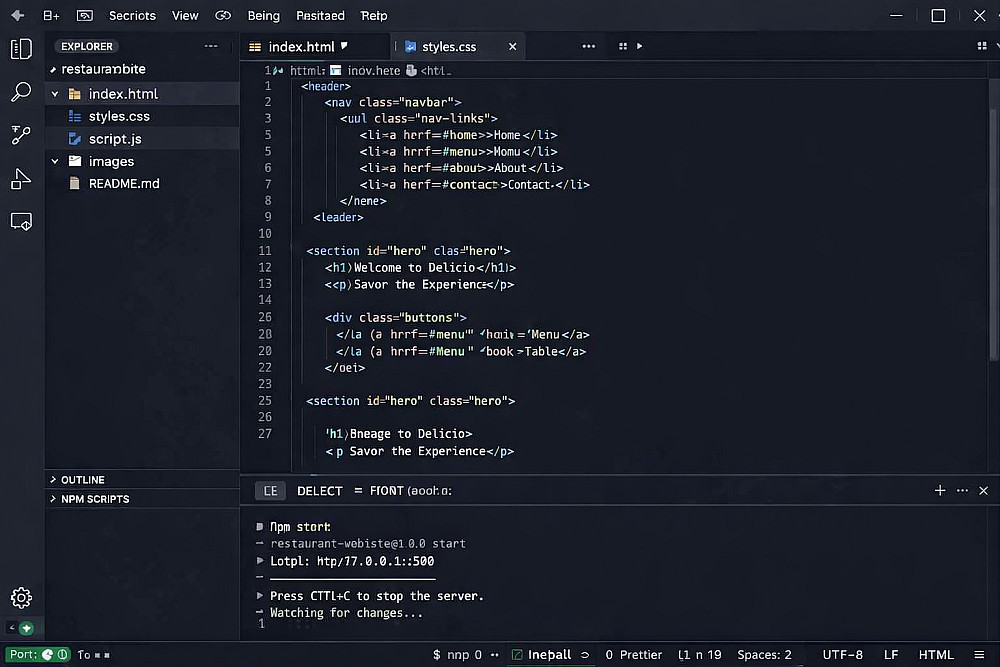Image resolution: width=1000 pixels, height=667 pixels.
Task: Select styles.css in Explorer
Action: [x=142, y=116]
